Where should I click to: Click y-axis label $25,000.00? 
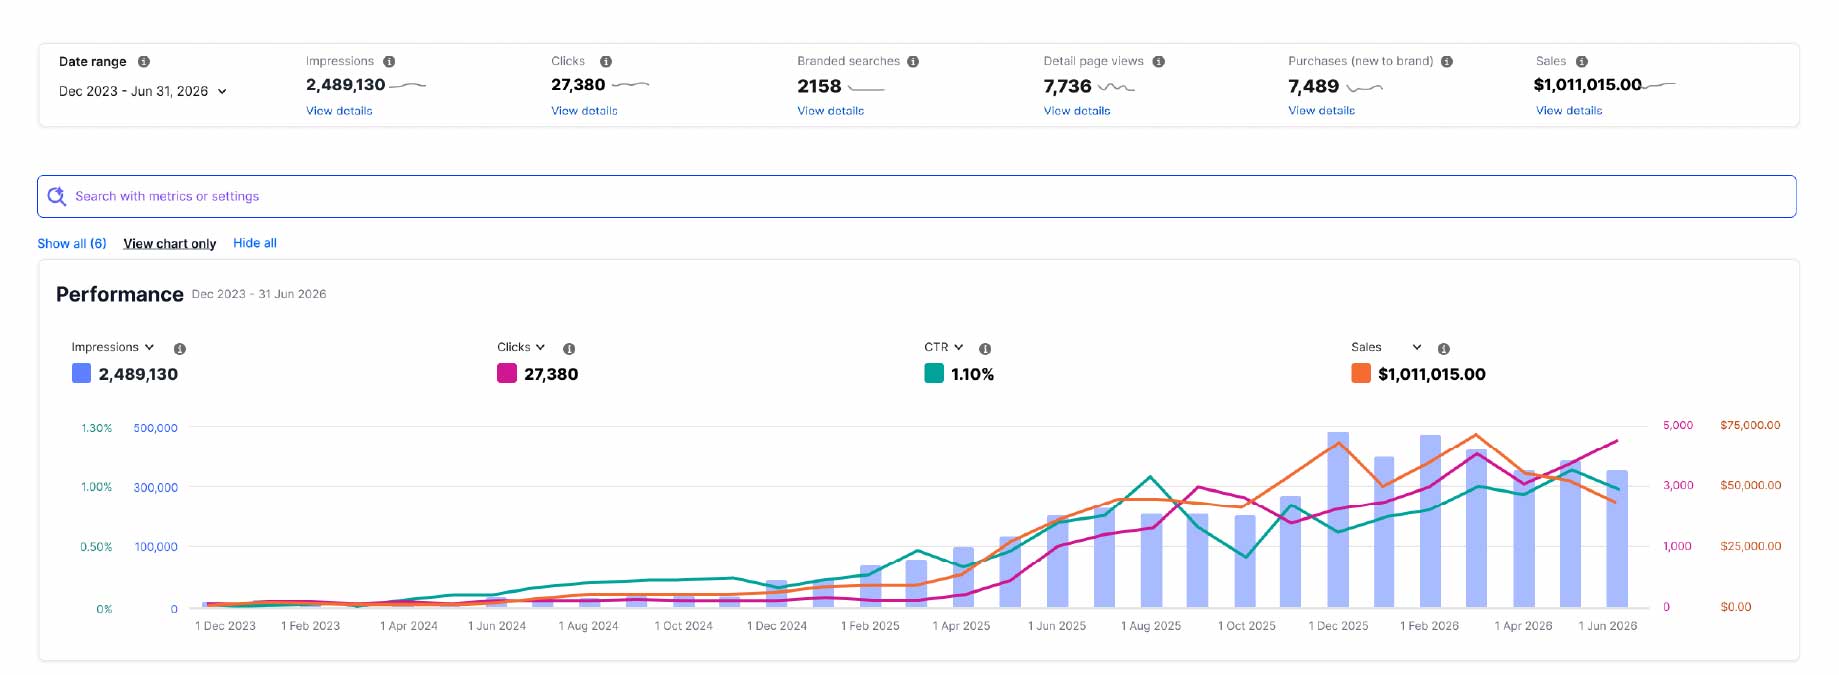point(1751,546)
